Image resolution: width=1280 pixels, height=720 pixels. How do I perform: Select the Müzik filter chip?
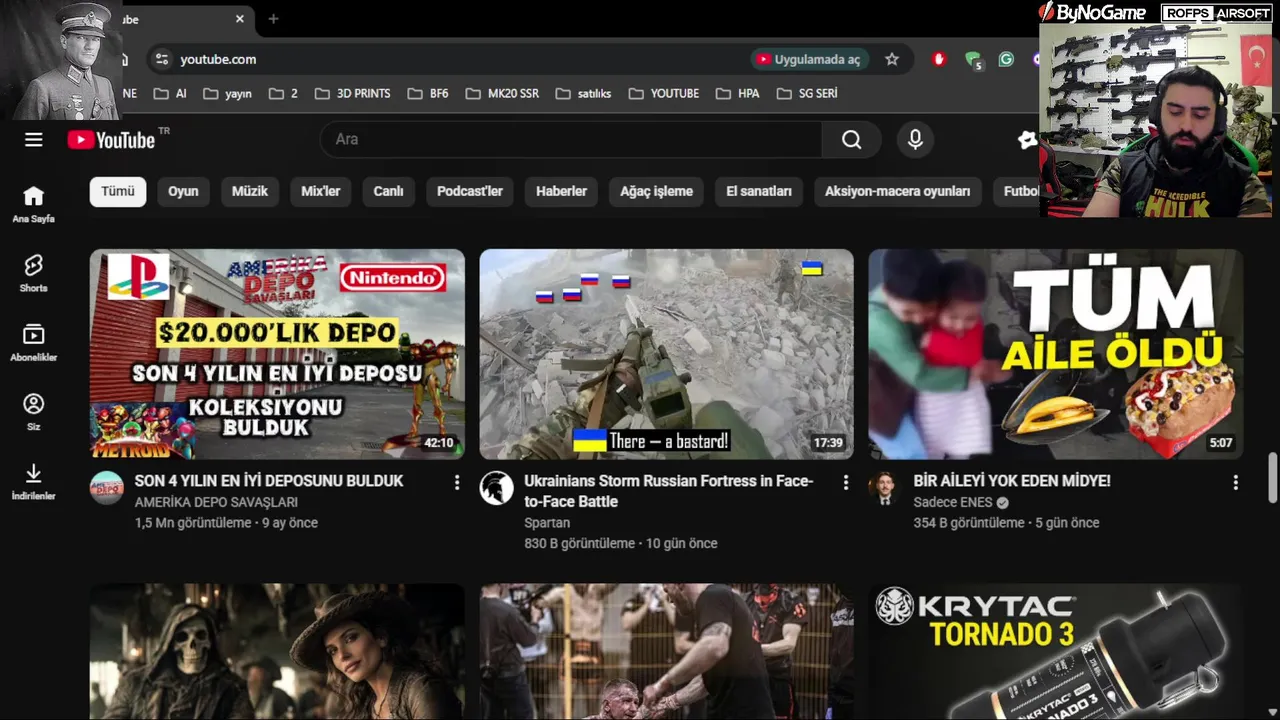(x=250, y=192)
